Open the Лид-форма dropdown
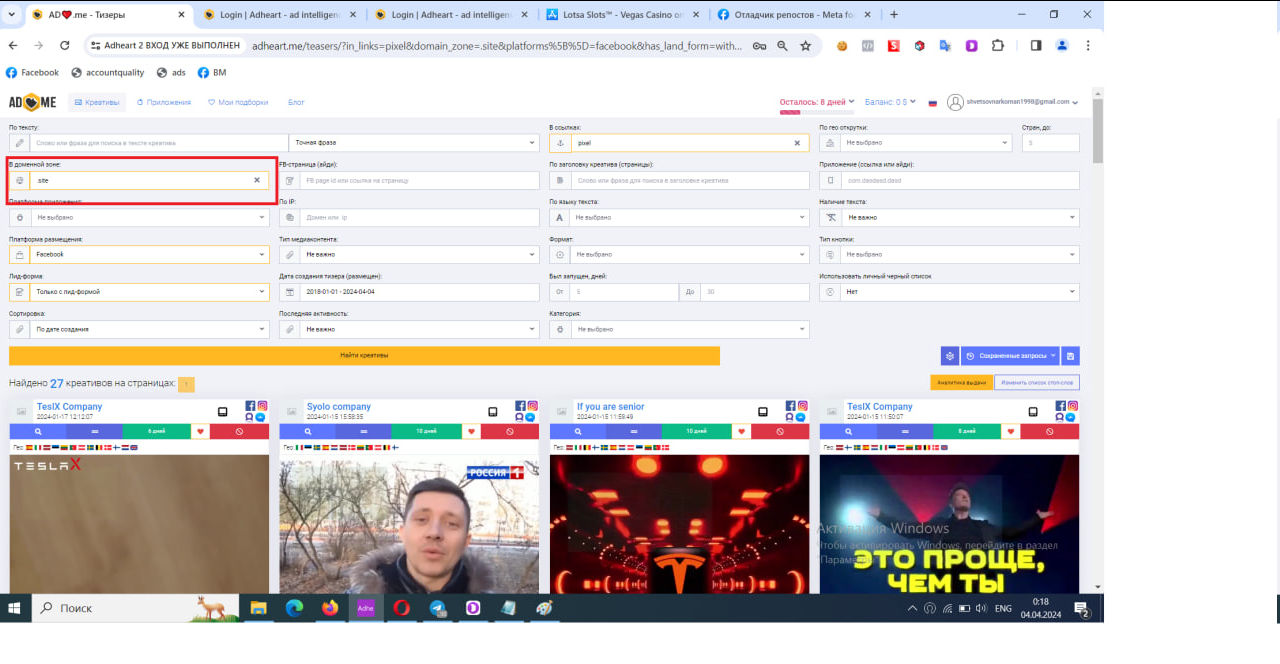This screenshot has width=1280, height=664. 140,292
